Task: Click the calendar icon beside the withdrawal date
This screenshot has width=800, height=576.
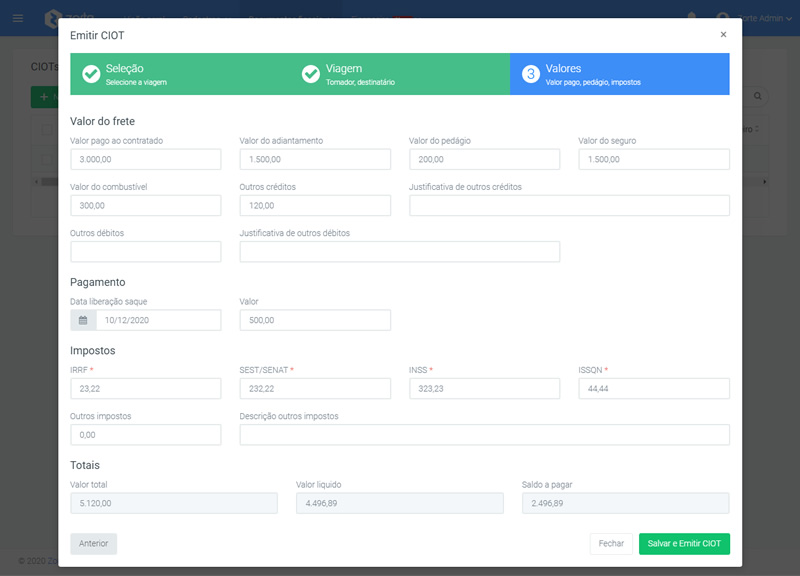Action: coord(83,320)
